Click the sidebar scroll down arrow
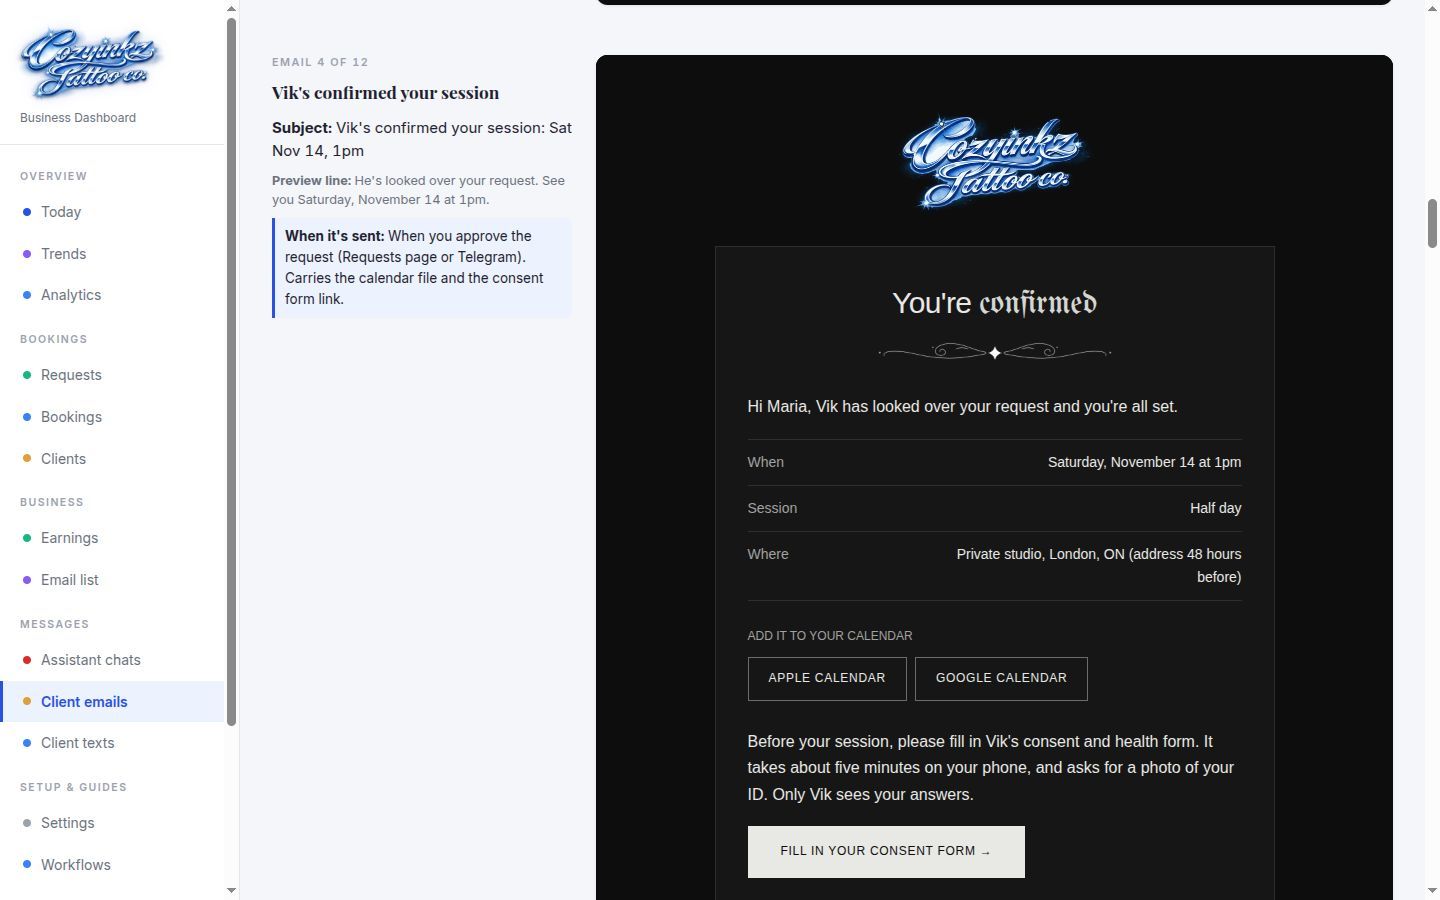 coord(232,891)
